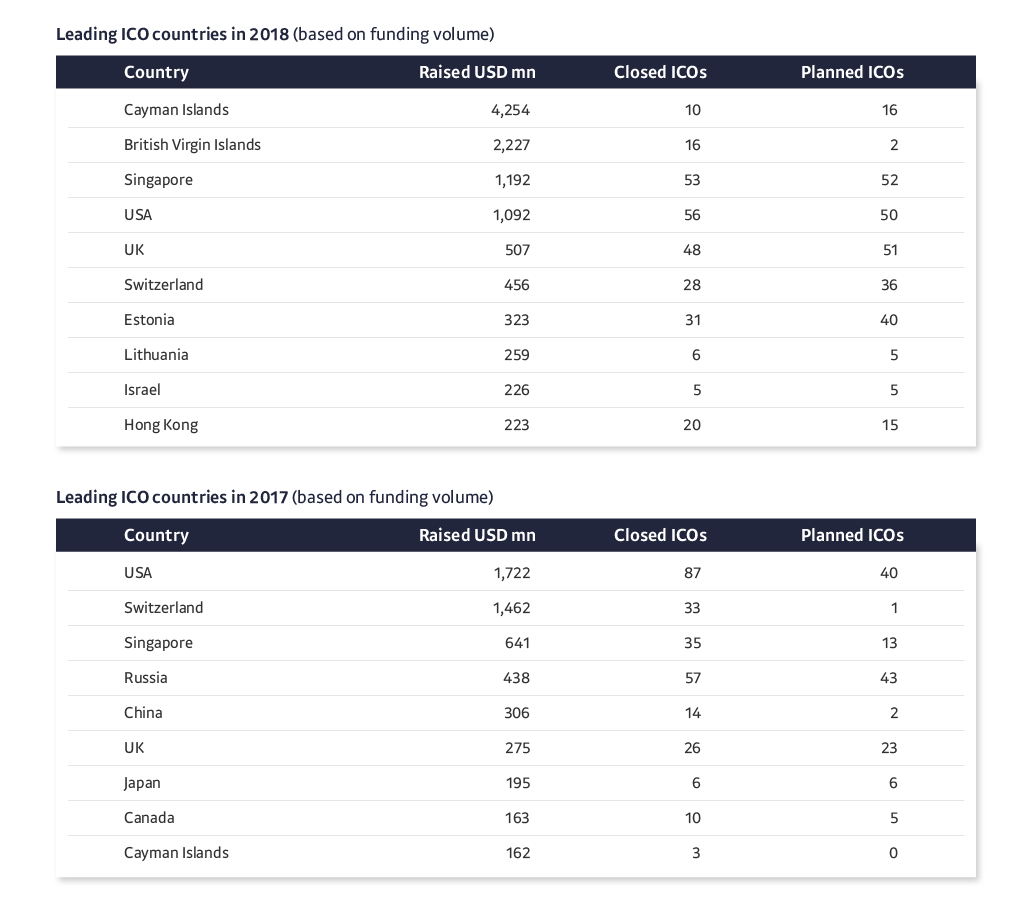Select the Estonia country cell
This screenshot has height=916, width=1024.
coord(149,320)
